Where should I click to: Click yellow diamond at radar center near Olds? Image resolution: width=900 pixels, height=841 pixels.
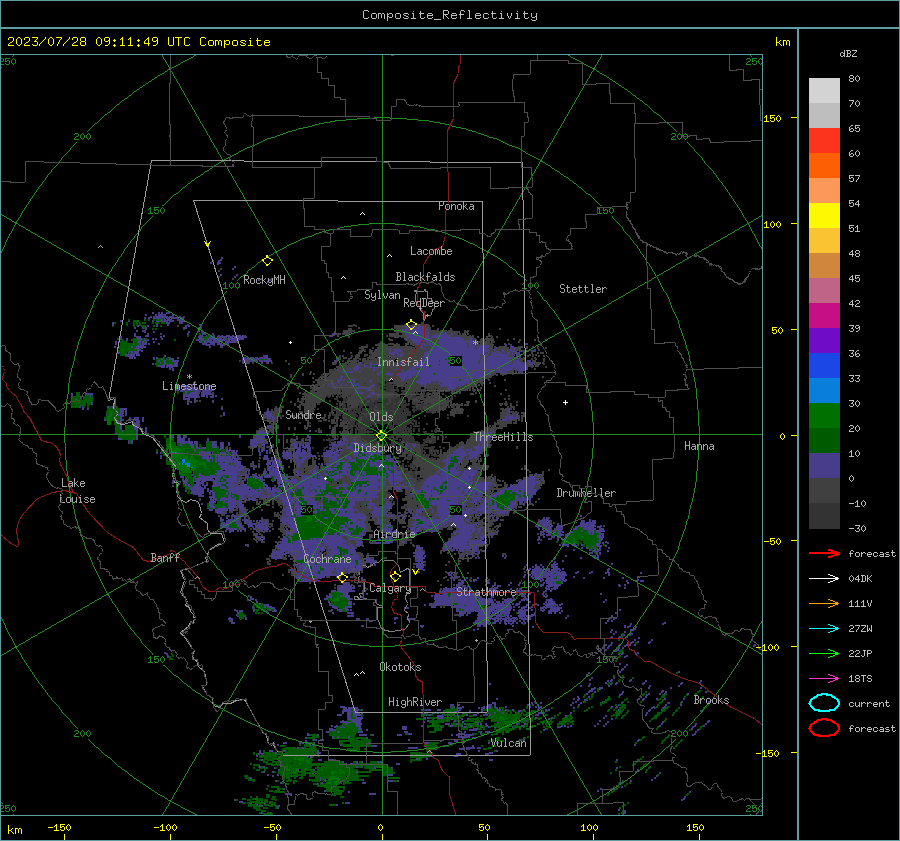click(x=382, y=435)
